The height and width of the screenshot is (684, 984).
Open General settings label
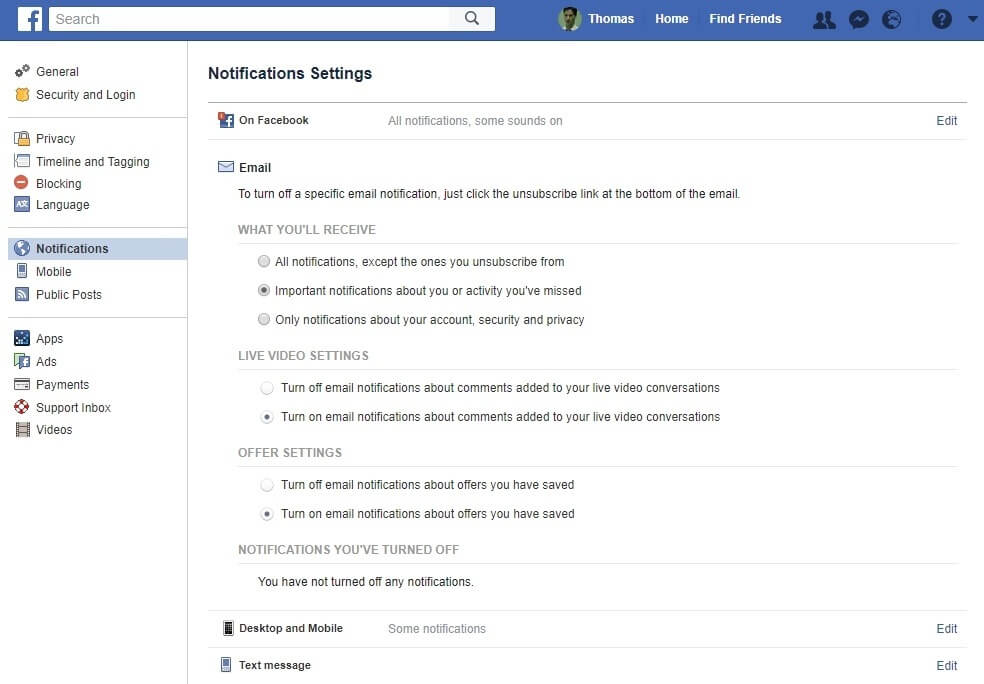[x=57, y=72]
